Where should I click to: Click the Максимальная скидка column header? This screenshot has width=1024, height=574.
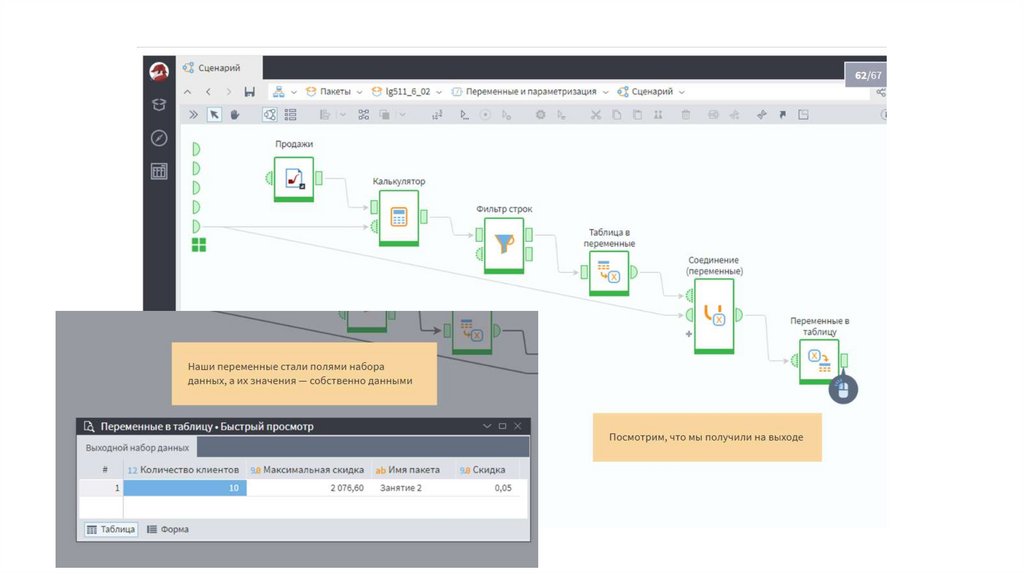(307, 469)
